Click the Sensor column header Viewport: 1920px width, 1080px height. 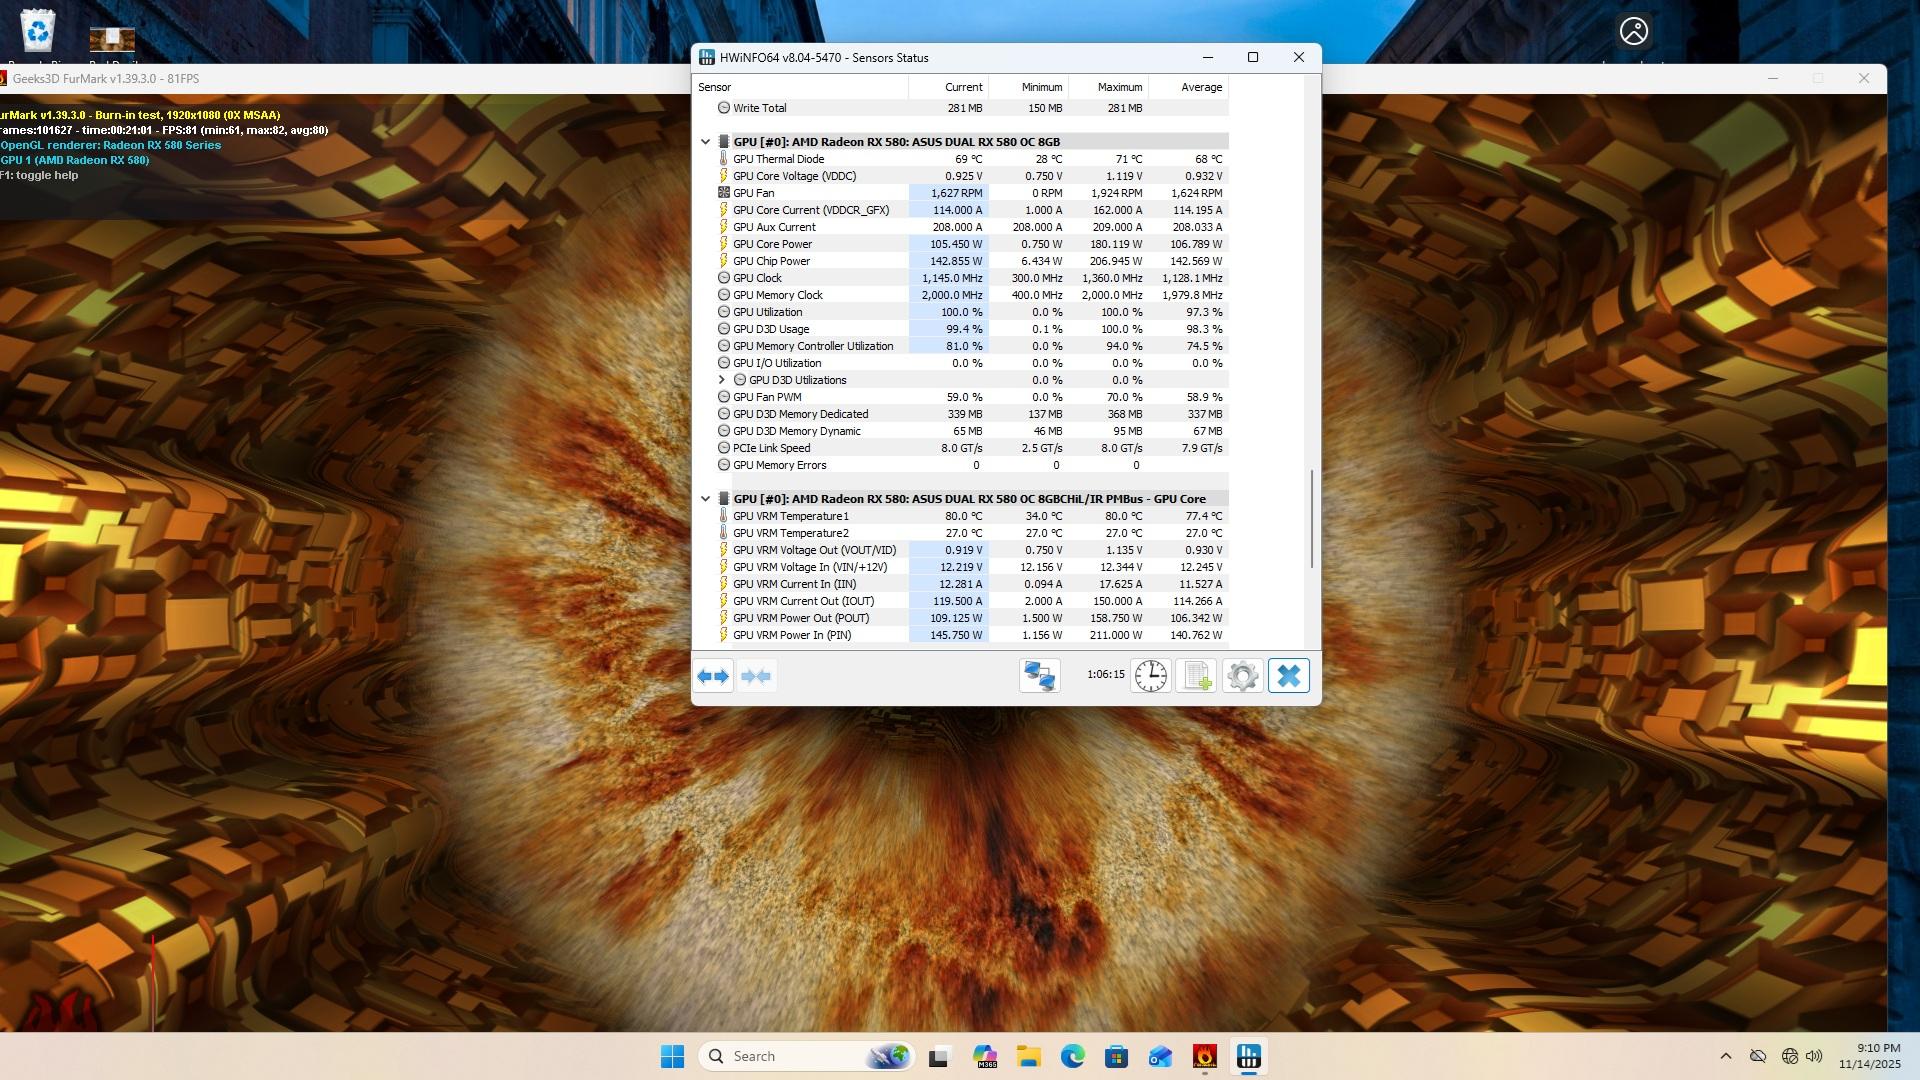[x=800, y=87]
